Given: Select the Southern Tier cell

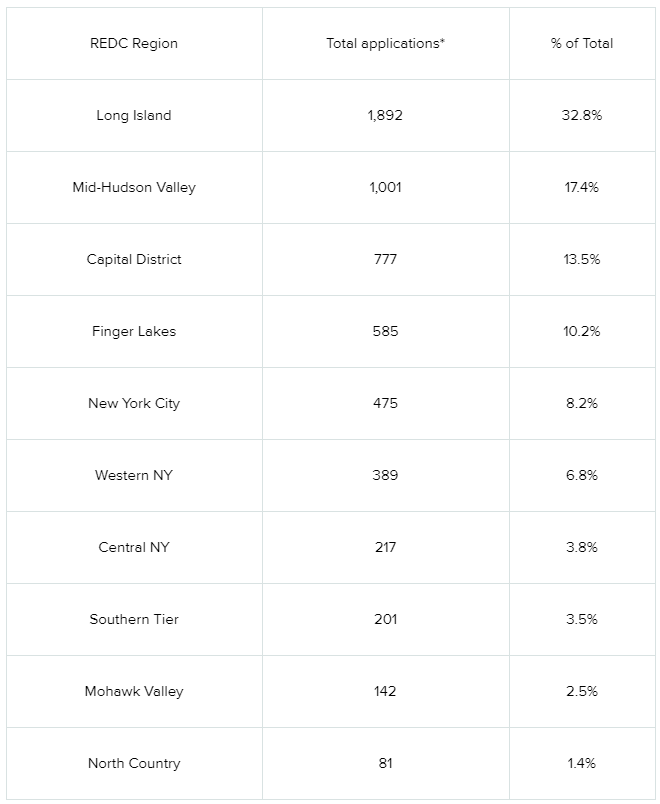Looking at the screenshot, I should point(134,619).
